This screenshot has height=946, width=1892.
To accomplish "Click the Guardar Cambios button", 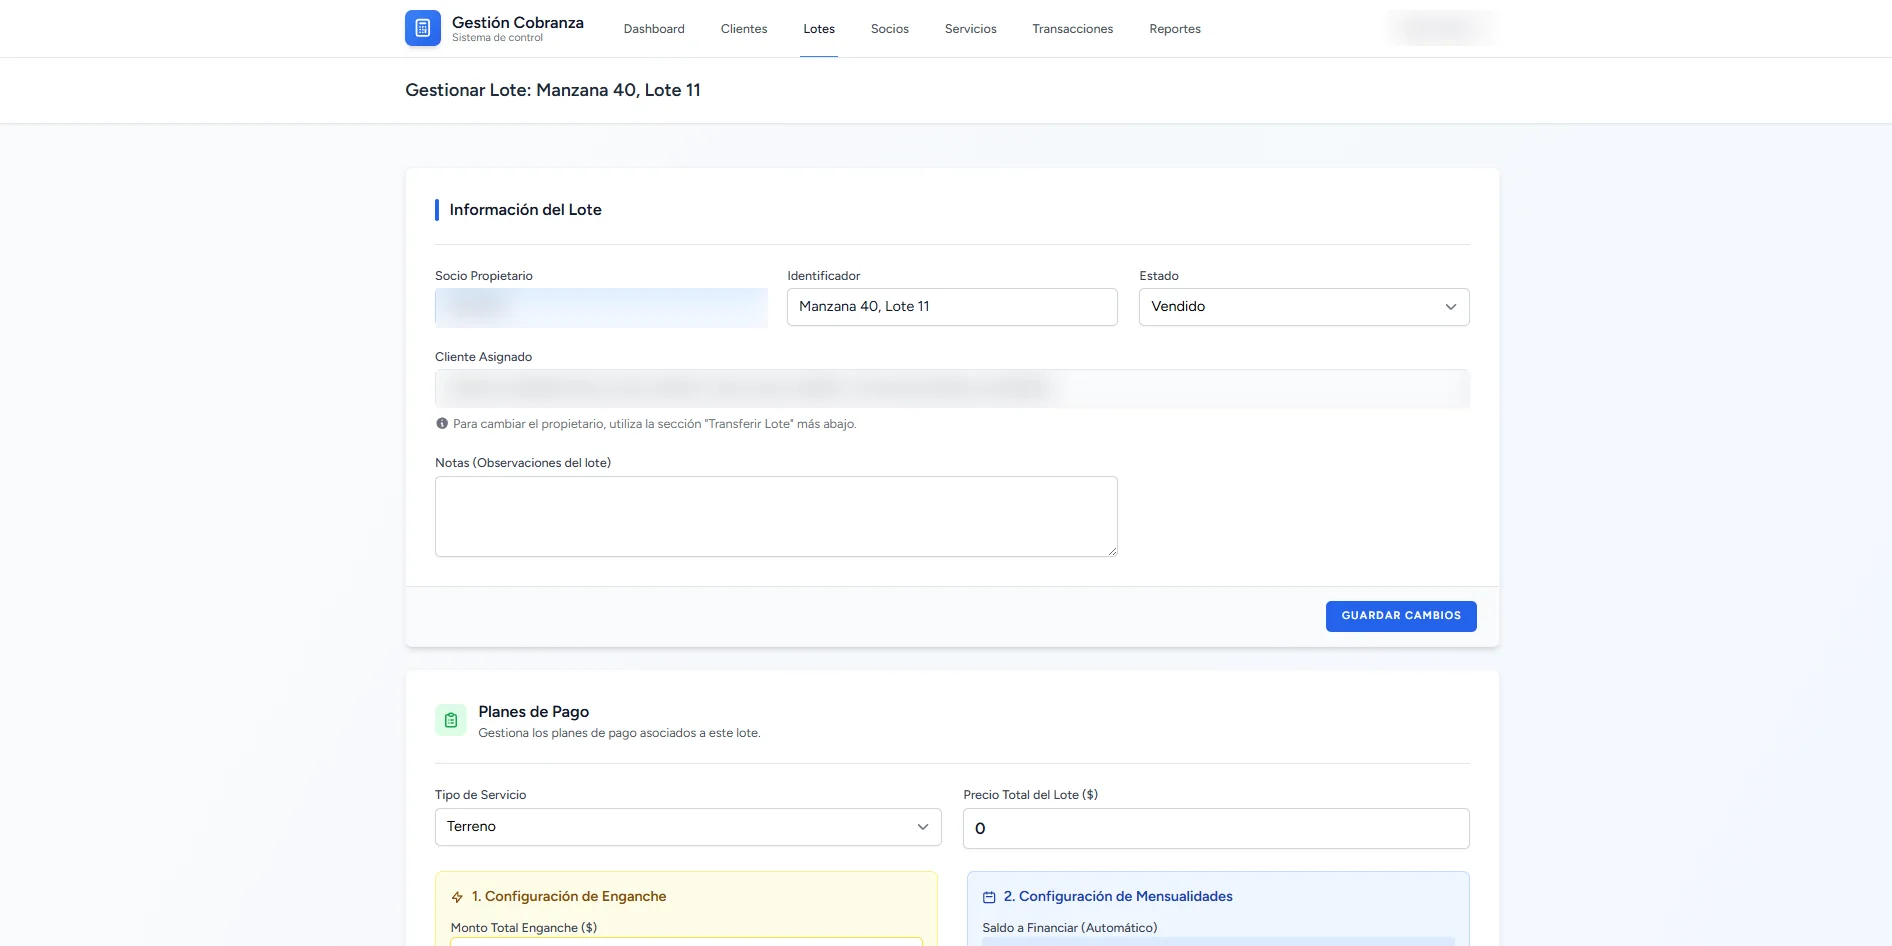I will [x=1401, y=616].
